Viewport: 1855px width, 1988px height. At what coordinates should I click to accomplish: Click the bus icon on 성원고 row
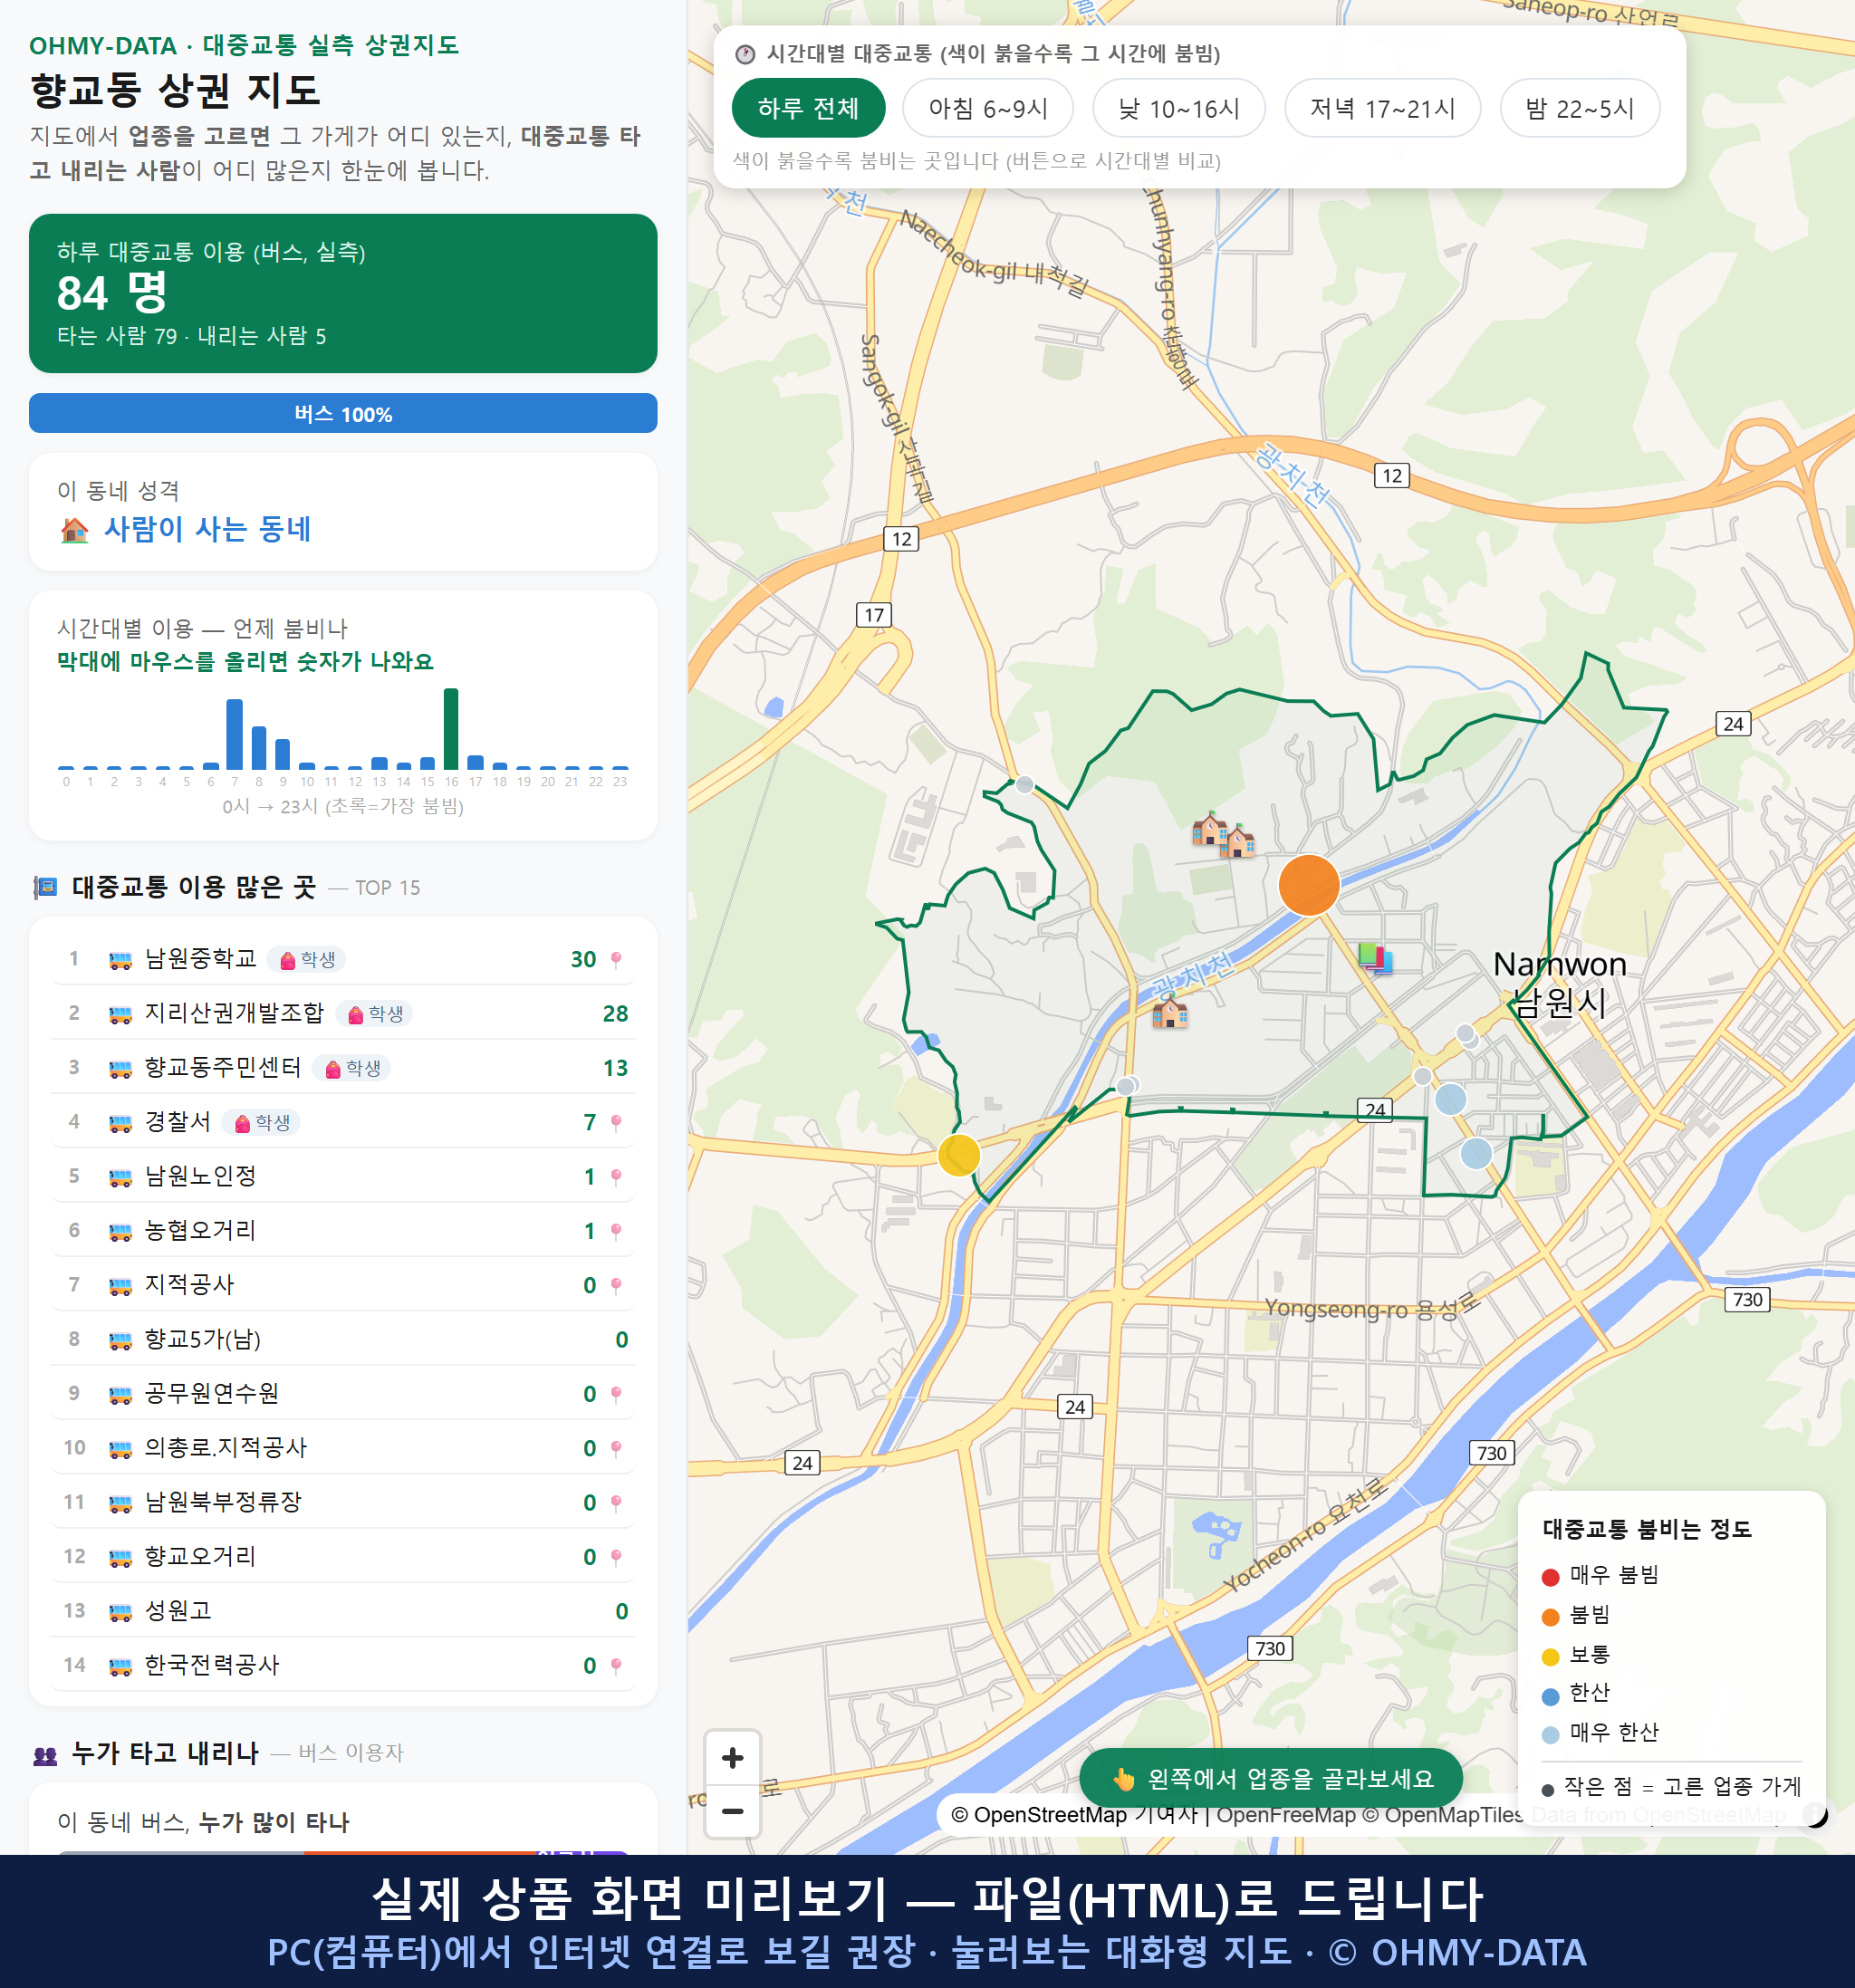click(120, 1613)
